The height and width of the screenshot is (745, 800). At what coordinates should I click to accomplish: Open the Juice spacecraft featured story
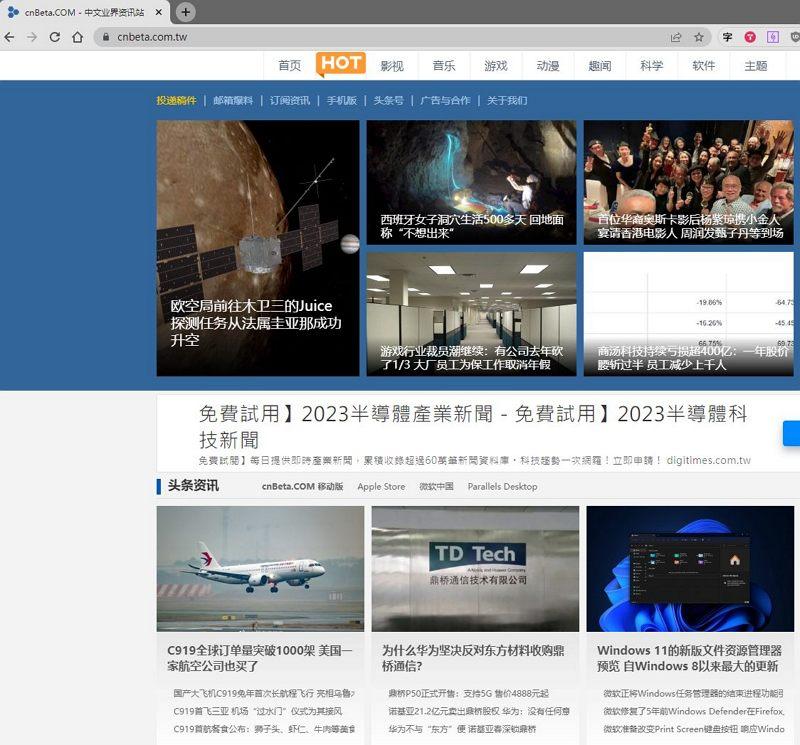(x=258, y=248)
